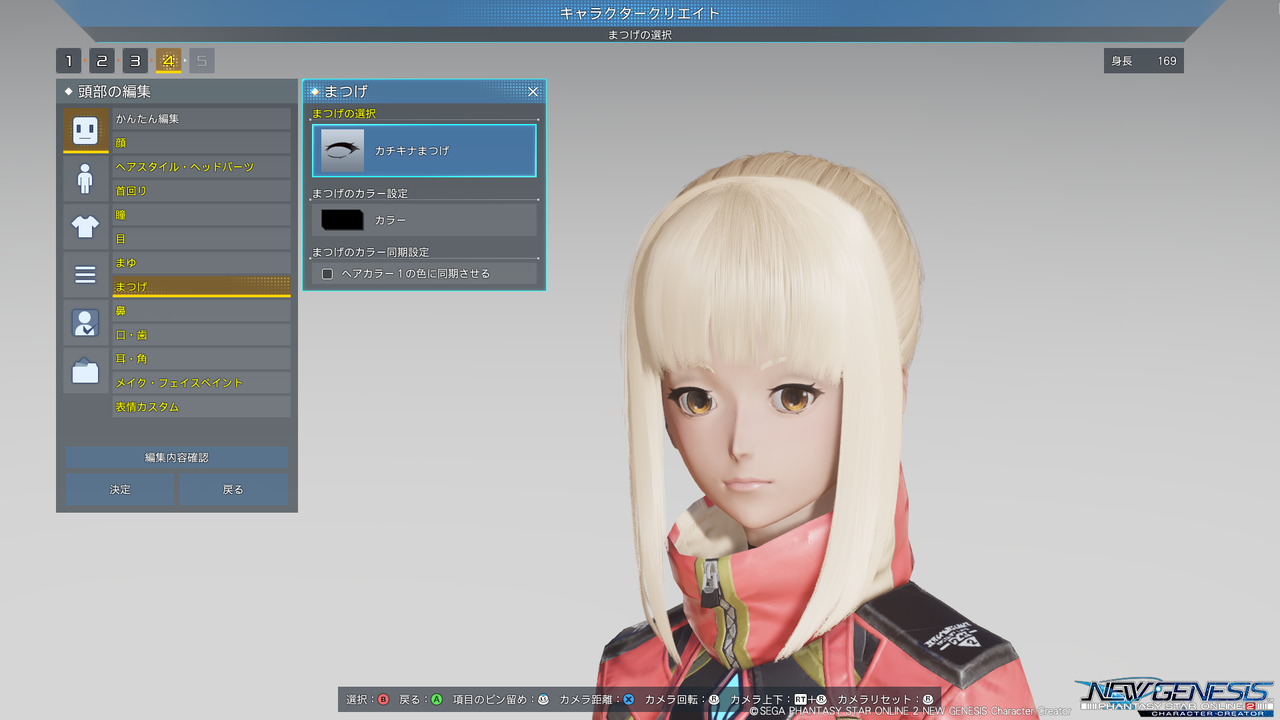Open the 鼻 menu entry
The height and width of the screenshot is (720, 1280).
pos(201,311)
